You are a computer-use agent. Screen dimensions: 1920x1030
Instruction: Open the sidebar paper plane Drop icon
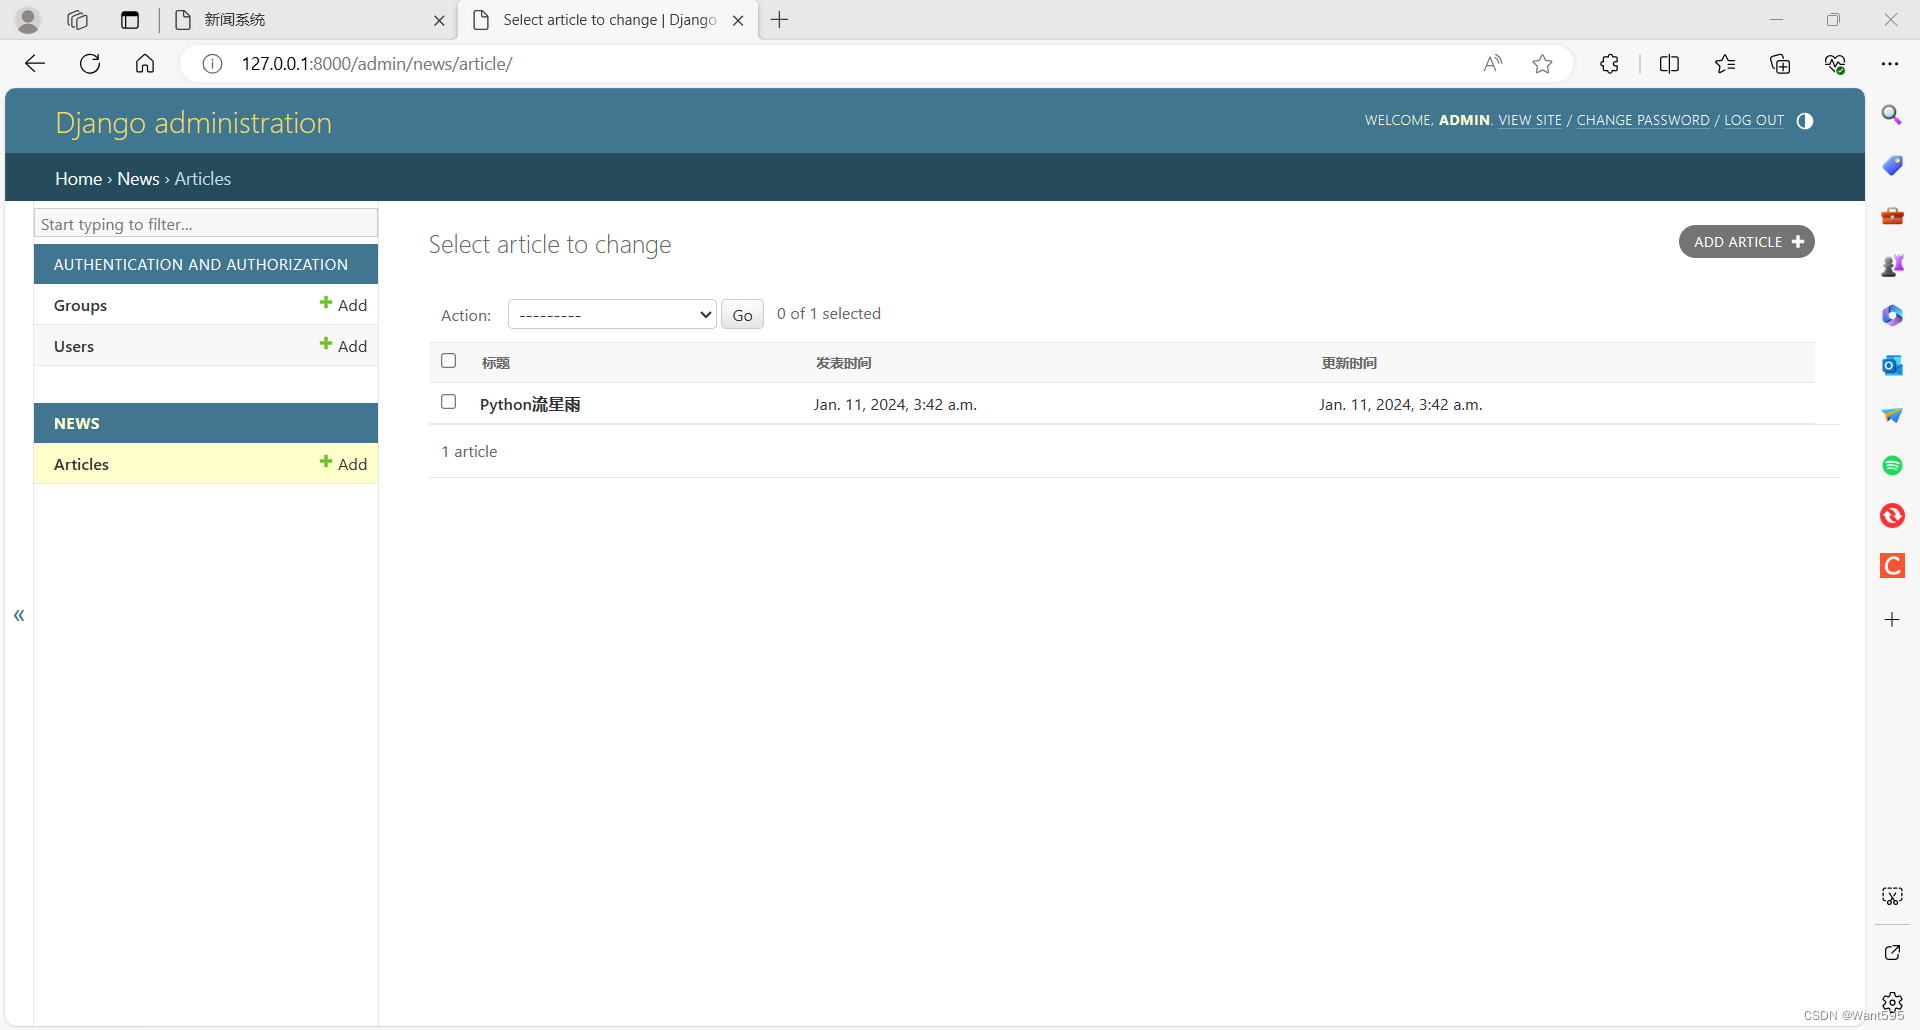click(1892, 415)
